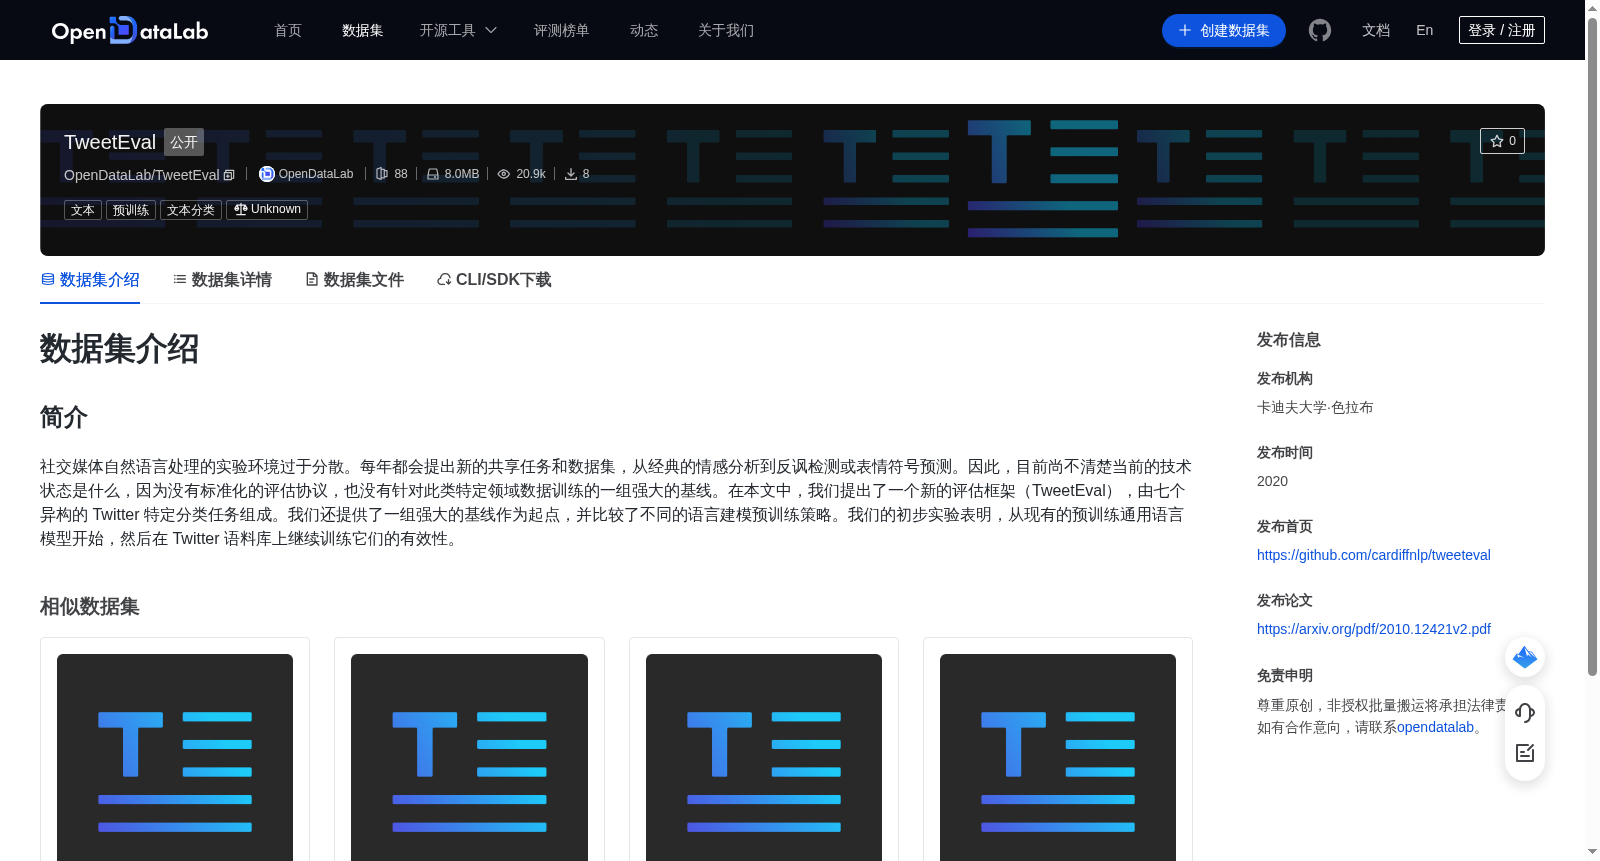Click 登录 / 注册 button
The image size is (1600, 861).
click(1502, 30)
